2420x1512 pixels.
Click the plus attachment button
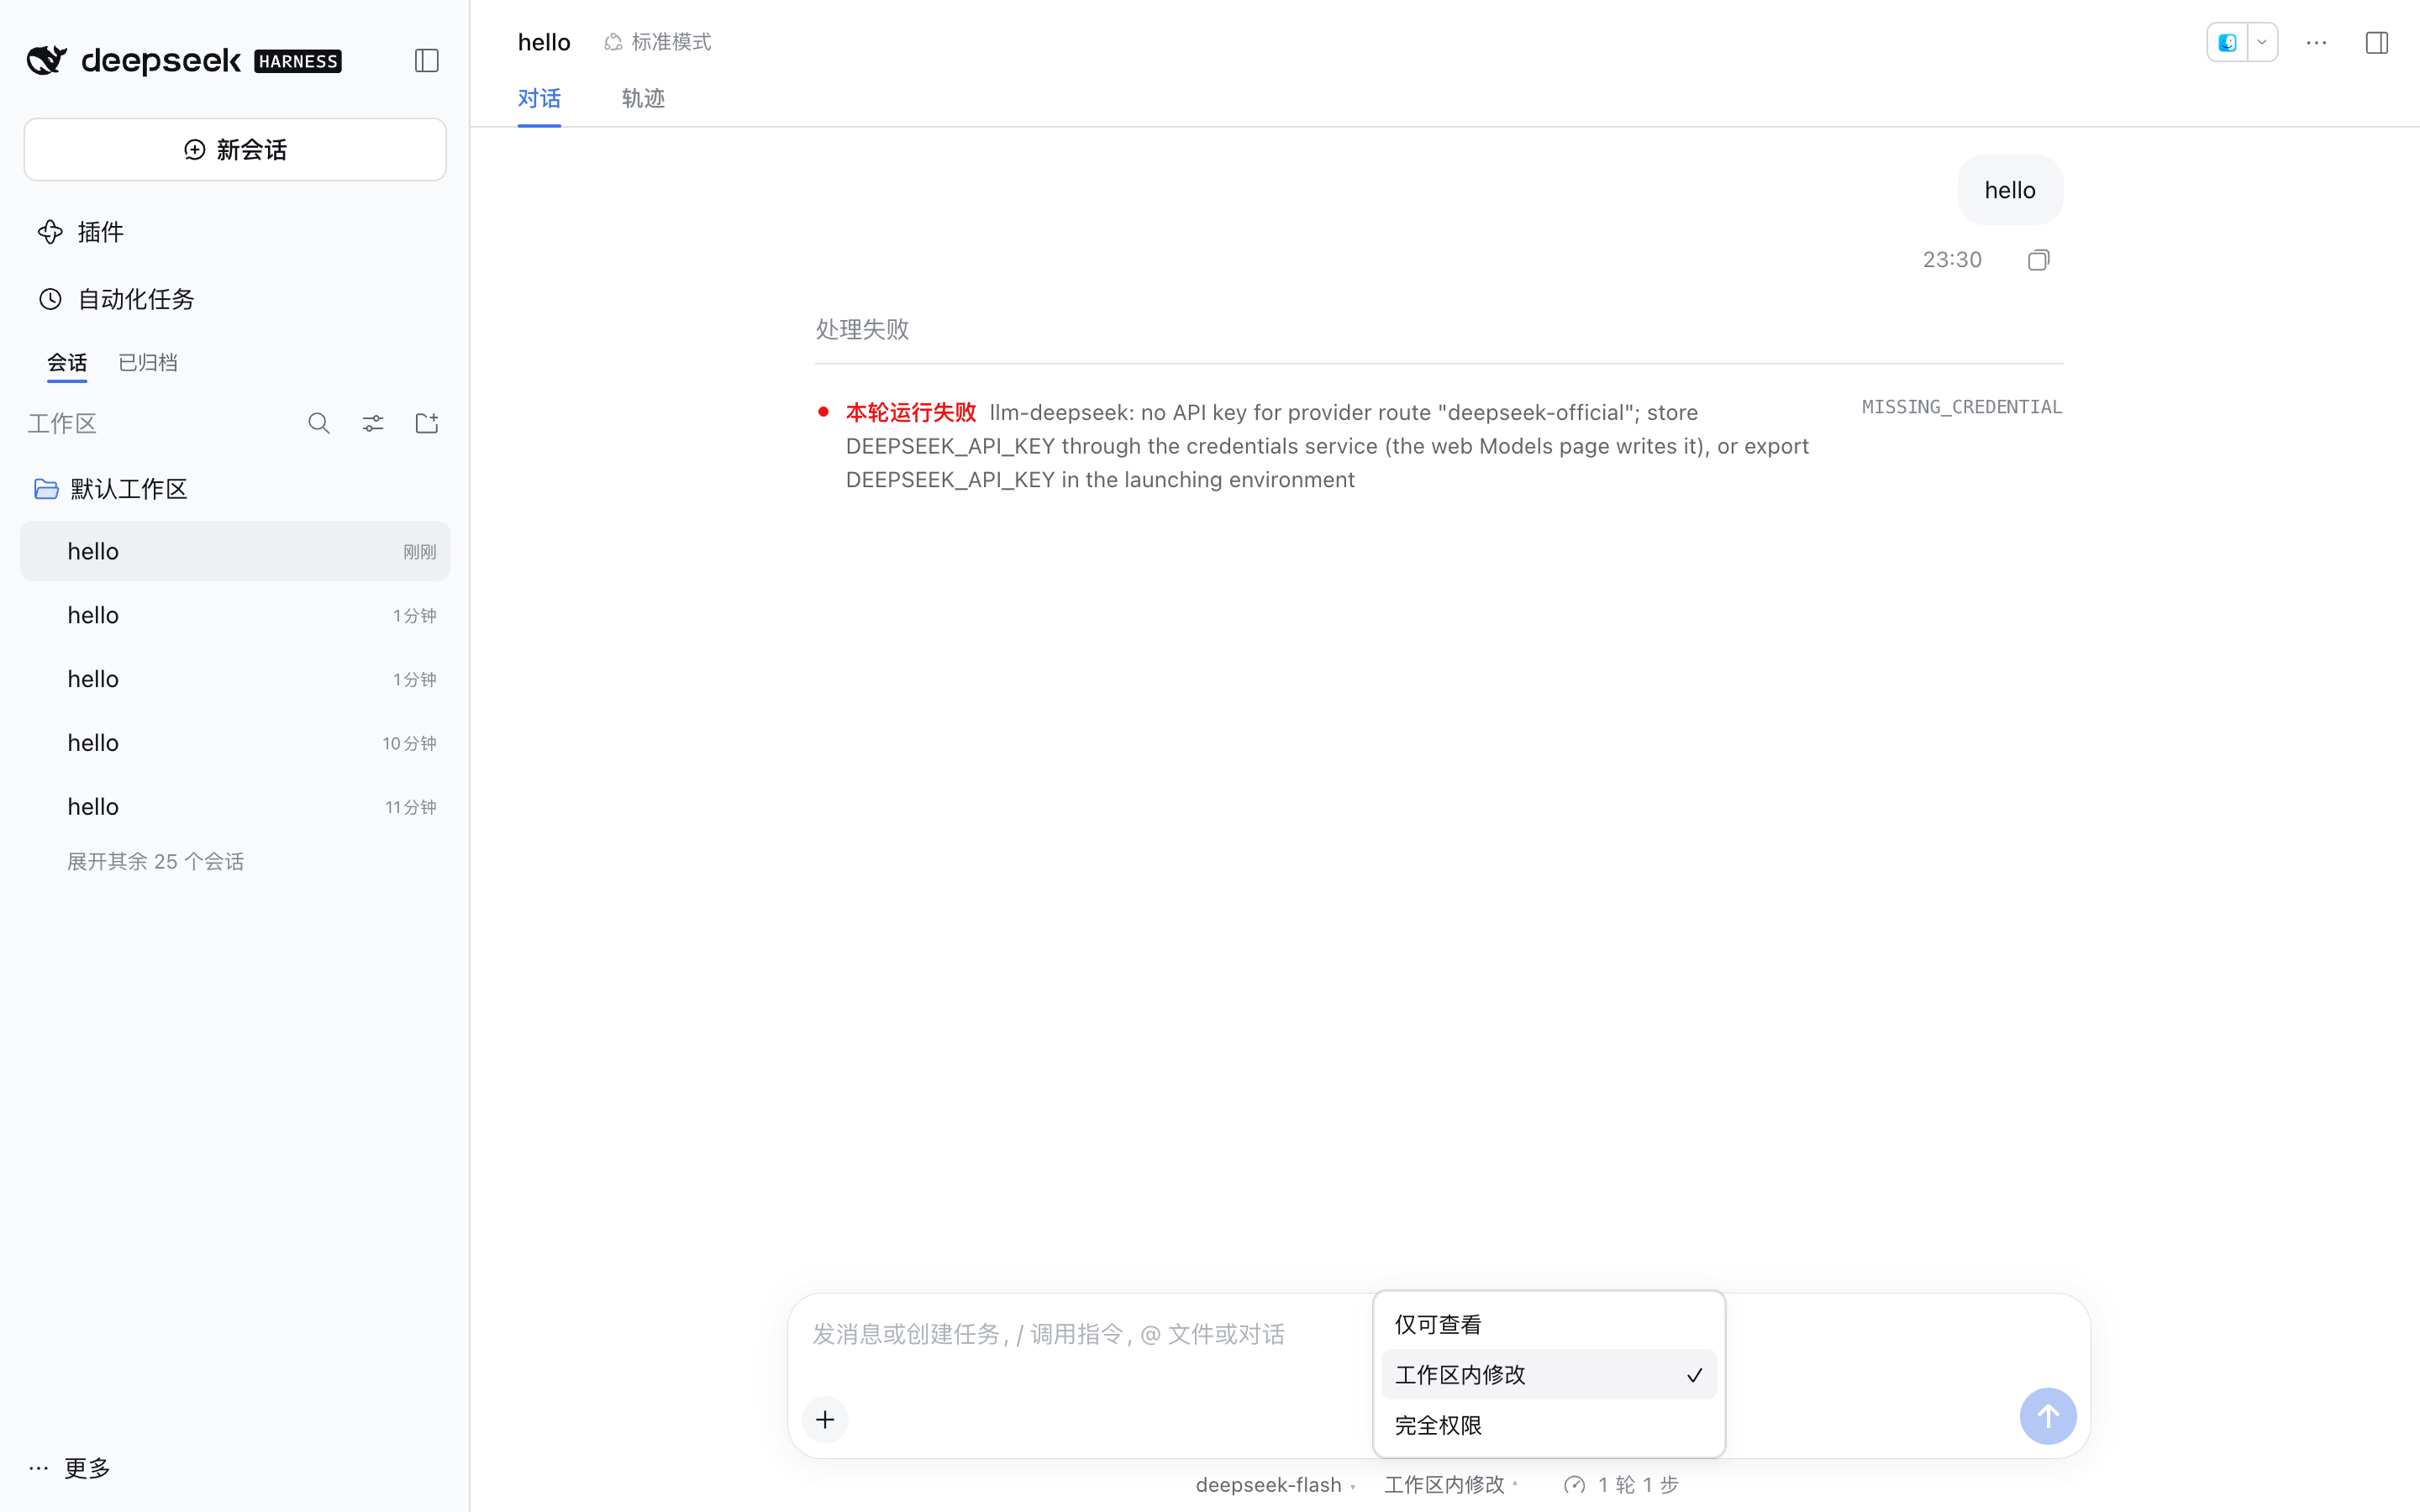point(825,1419)
